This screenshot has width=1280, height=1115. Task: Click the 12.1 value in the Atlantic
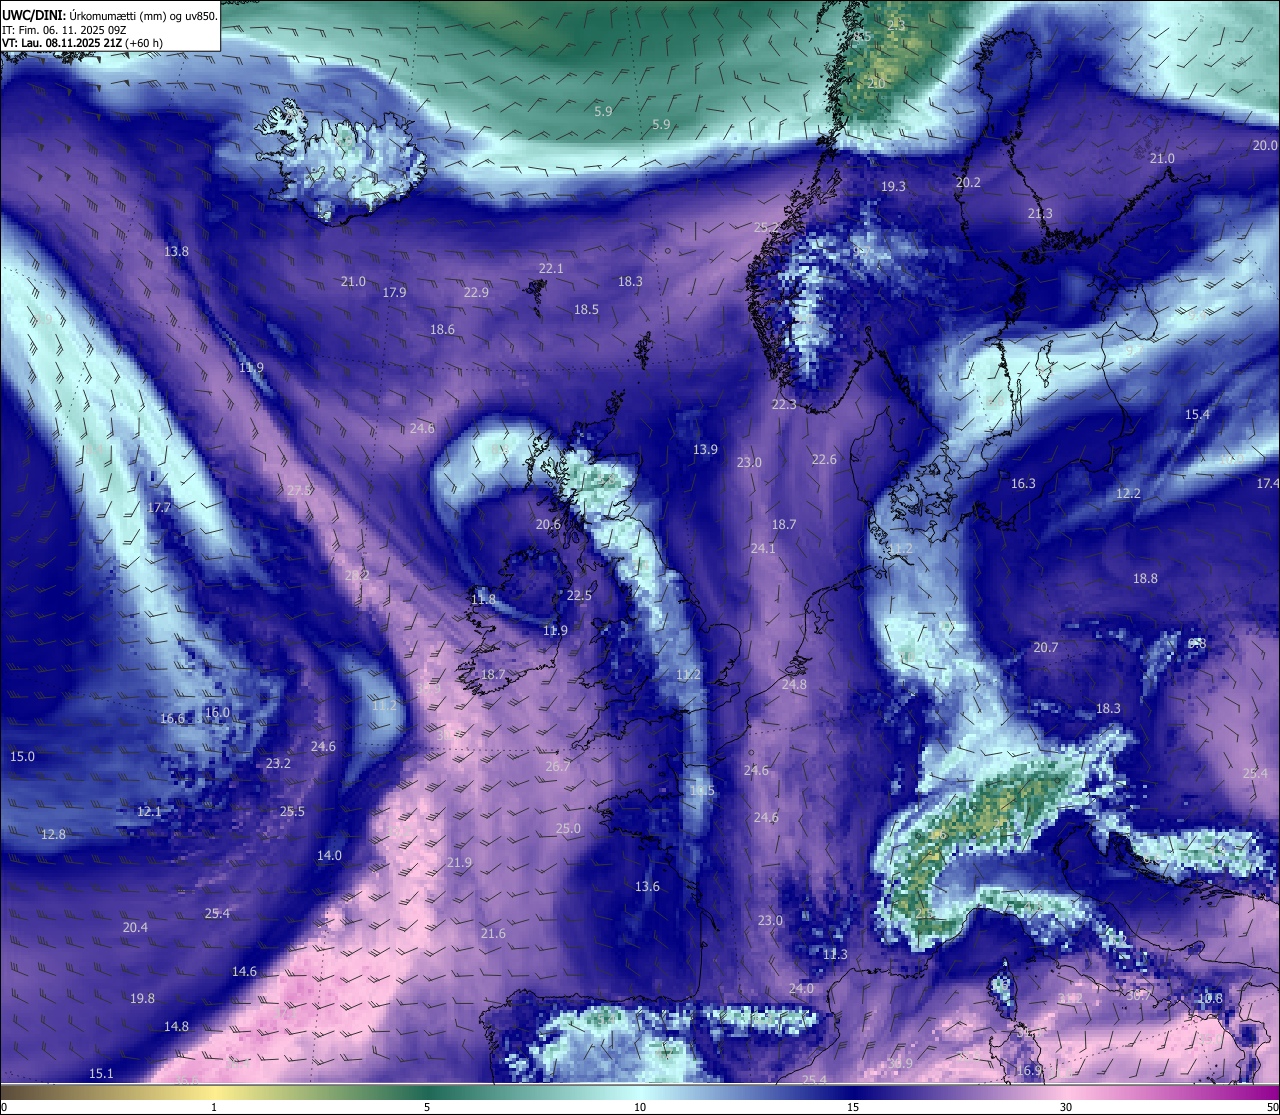(x=148, y=812)
